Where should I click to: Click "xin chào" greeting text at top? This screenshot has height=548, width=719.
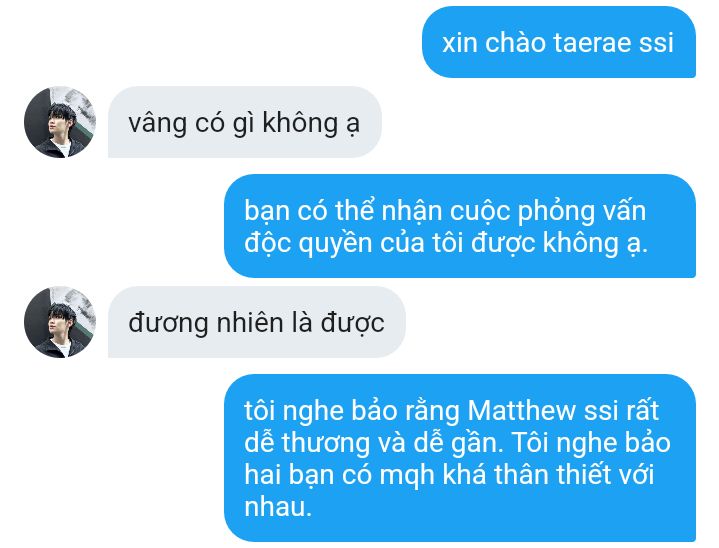click(x=493, y=43)
